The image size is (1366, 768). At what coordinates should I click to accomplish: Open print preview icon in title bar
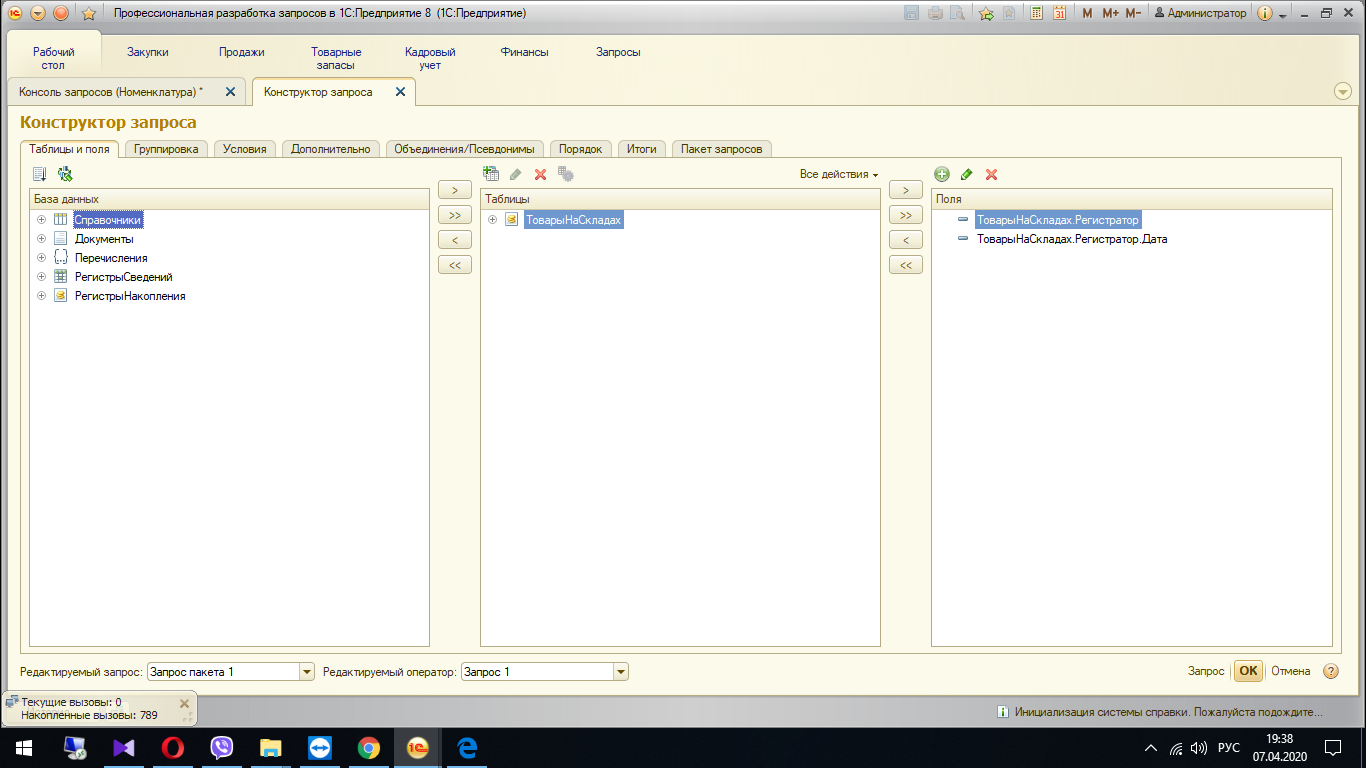coord(958,13)
